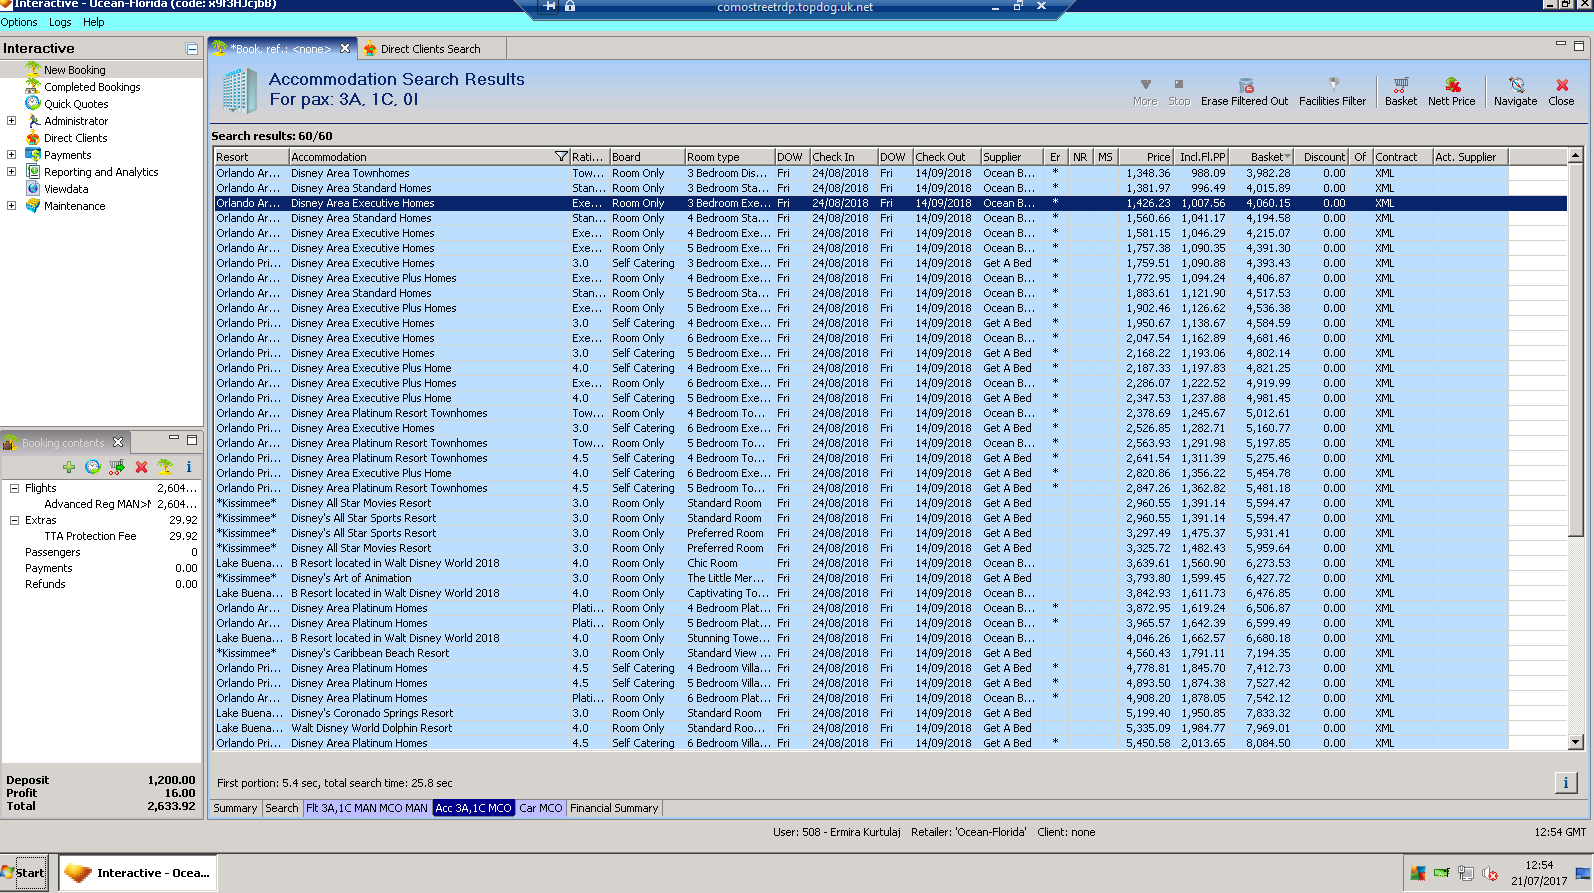Switch to the Summary bottom tab
The height and width of the screenshot is (893, 1594).
point(235,808)
